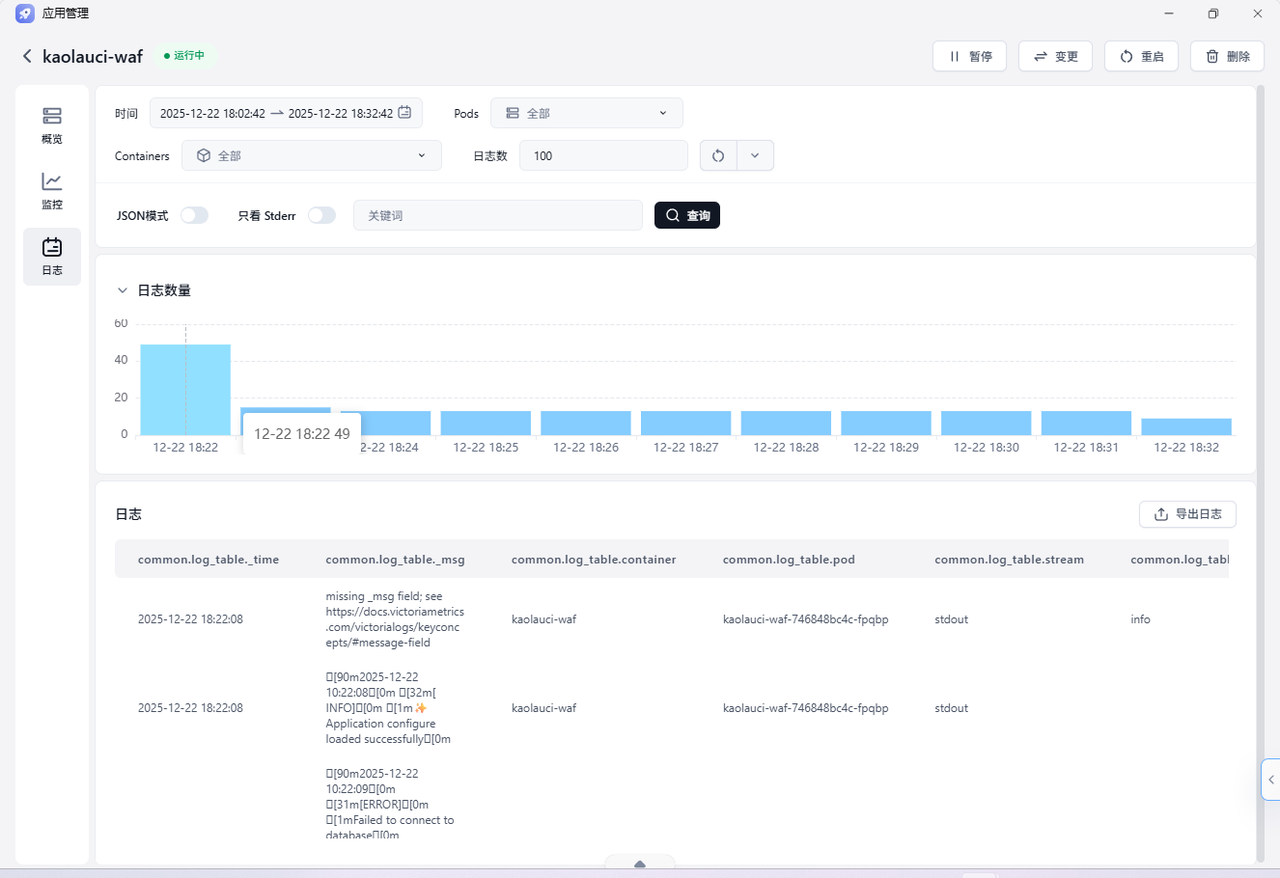
Task: Click common.log_table.stream column header
Action: coord(1009,560)
